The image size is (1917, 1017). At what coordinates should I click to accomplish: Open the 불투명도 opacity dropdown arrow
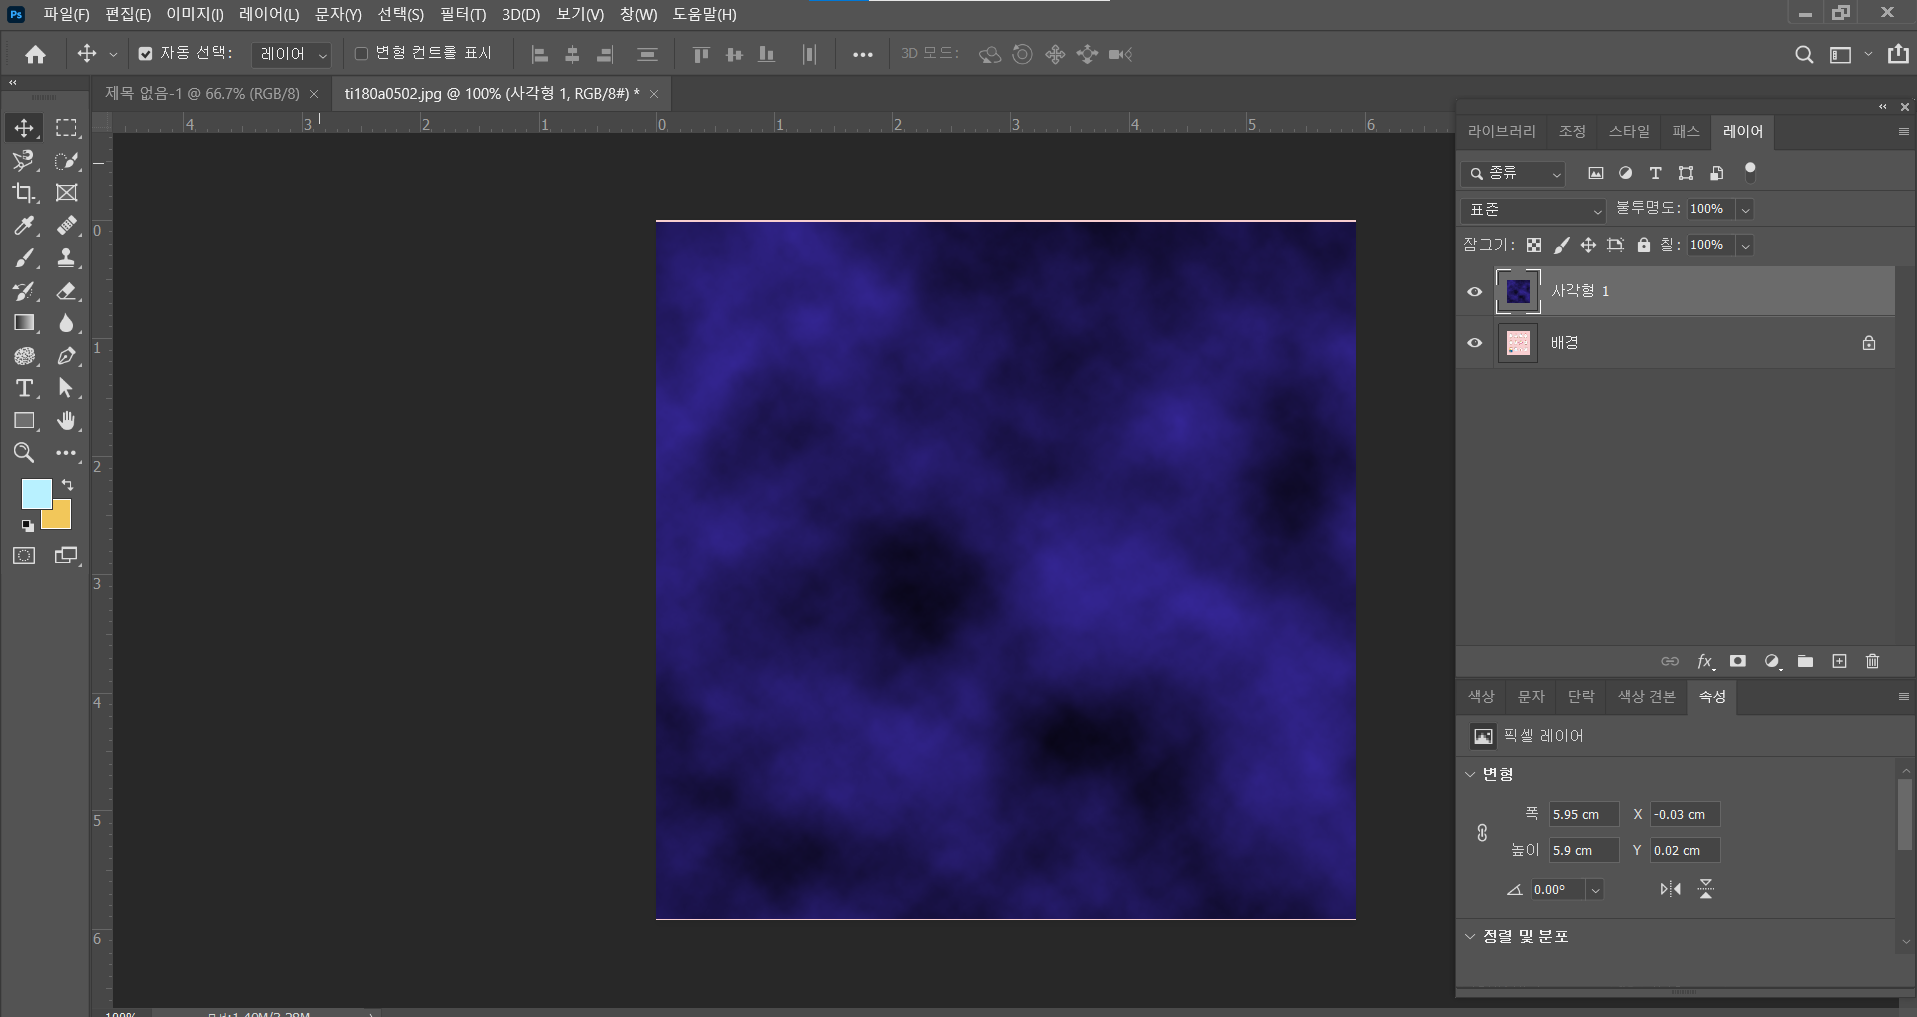pos(1745,210)
